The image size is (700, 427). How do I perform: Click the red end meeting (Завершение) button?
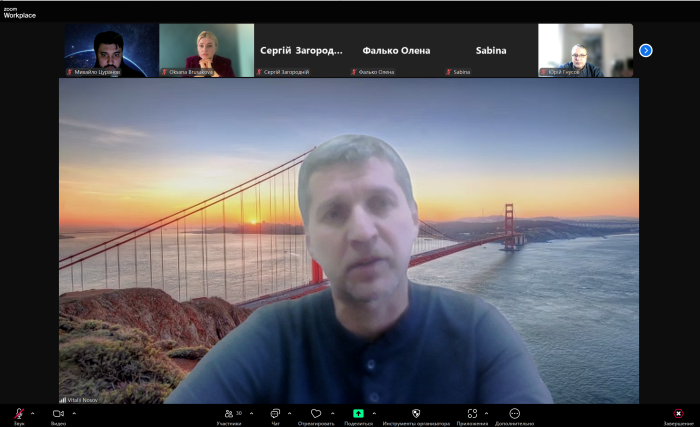679,413
